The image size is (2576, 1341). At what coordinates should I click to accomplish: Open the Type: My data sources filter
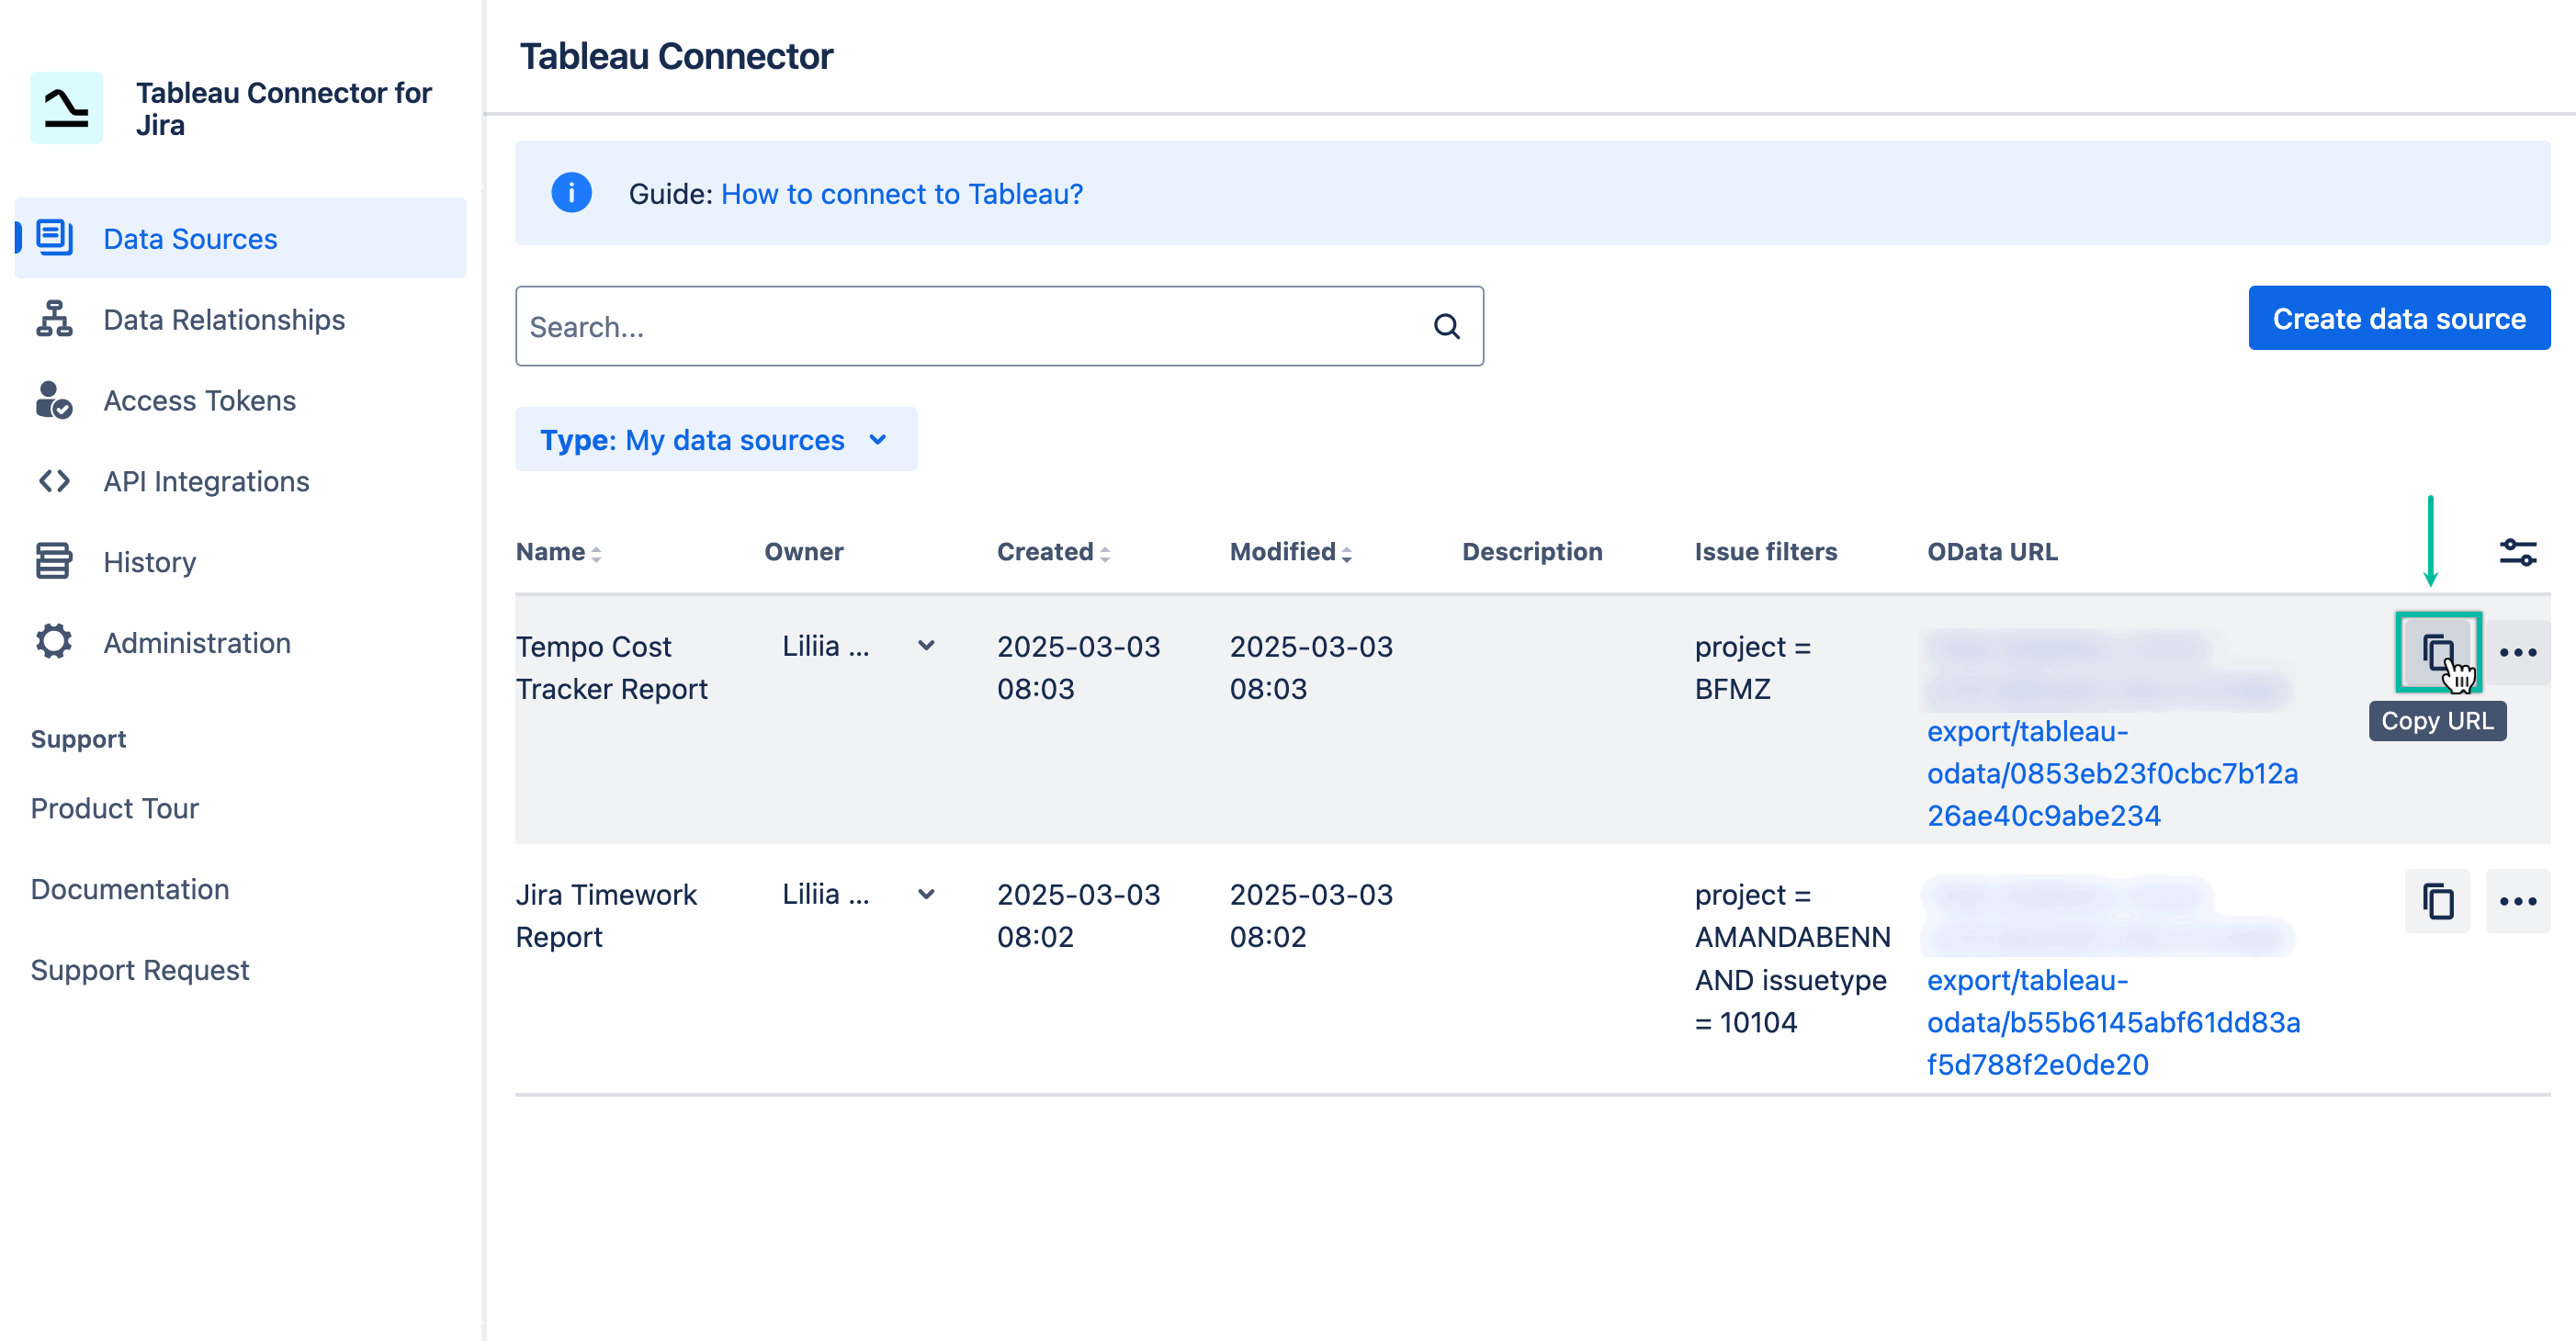tap(716, 439)
